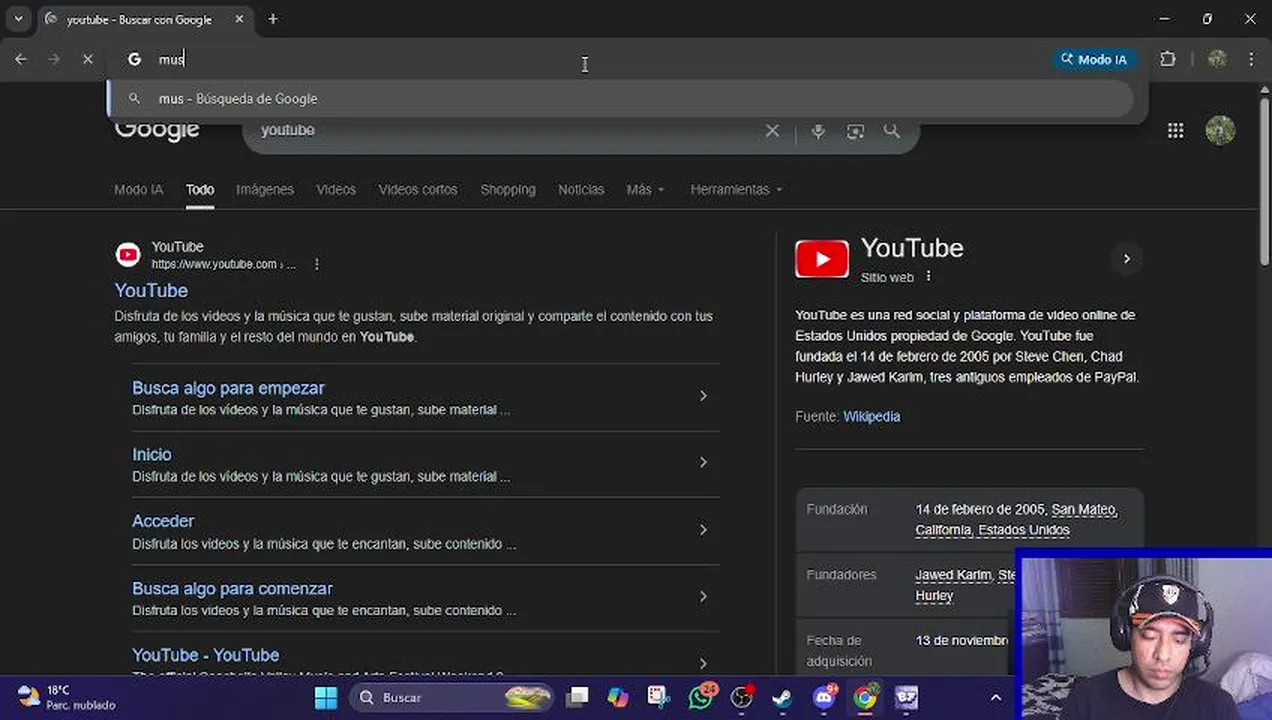Open Steam from the taskbar
1272x720 pixels.
coord(782,697)
